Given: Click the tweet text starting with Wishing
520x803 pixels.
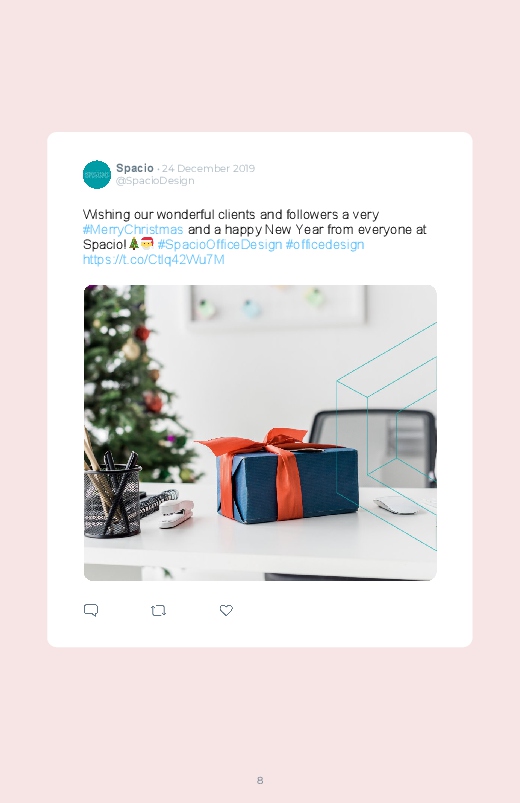Looking at the screenshot, I should pyautogui.click(x=255, y=237).
